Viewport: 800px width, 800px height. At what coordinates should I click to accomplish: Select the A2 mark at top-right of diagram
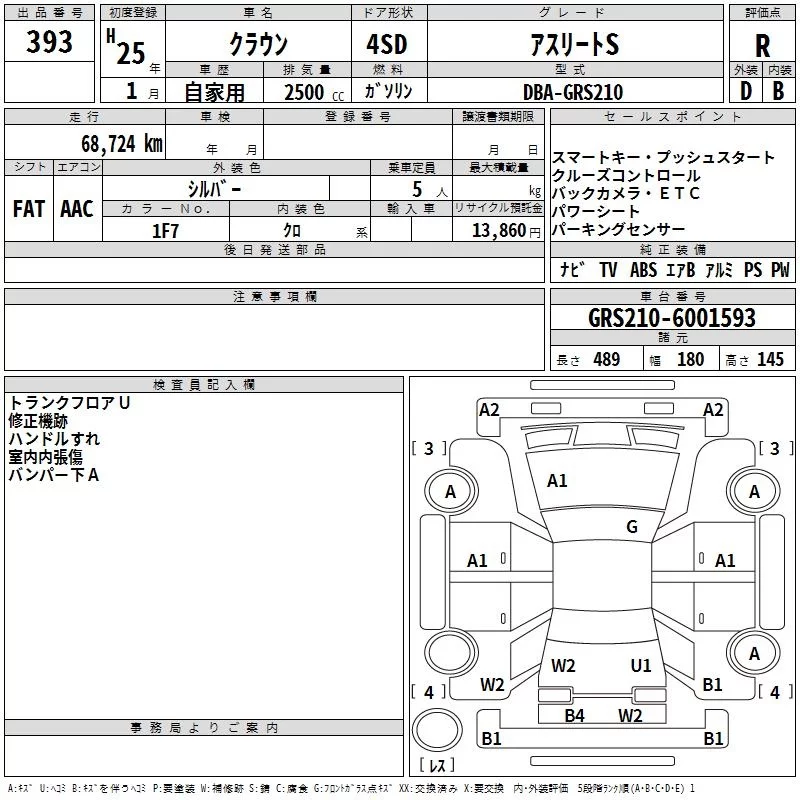[713, 410]
